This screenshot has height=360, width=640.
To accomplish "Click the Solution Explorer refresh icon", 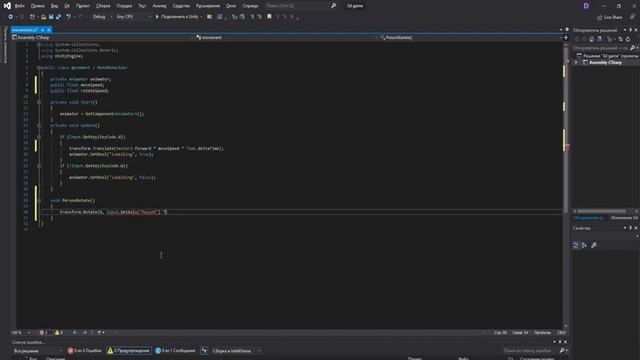I will [x=628, y=39].
